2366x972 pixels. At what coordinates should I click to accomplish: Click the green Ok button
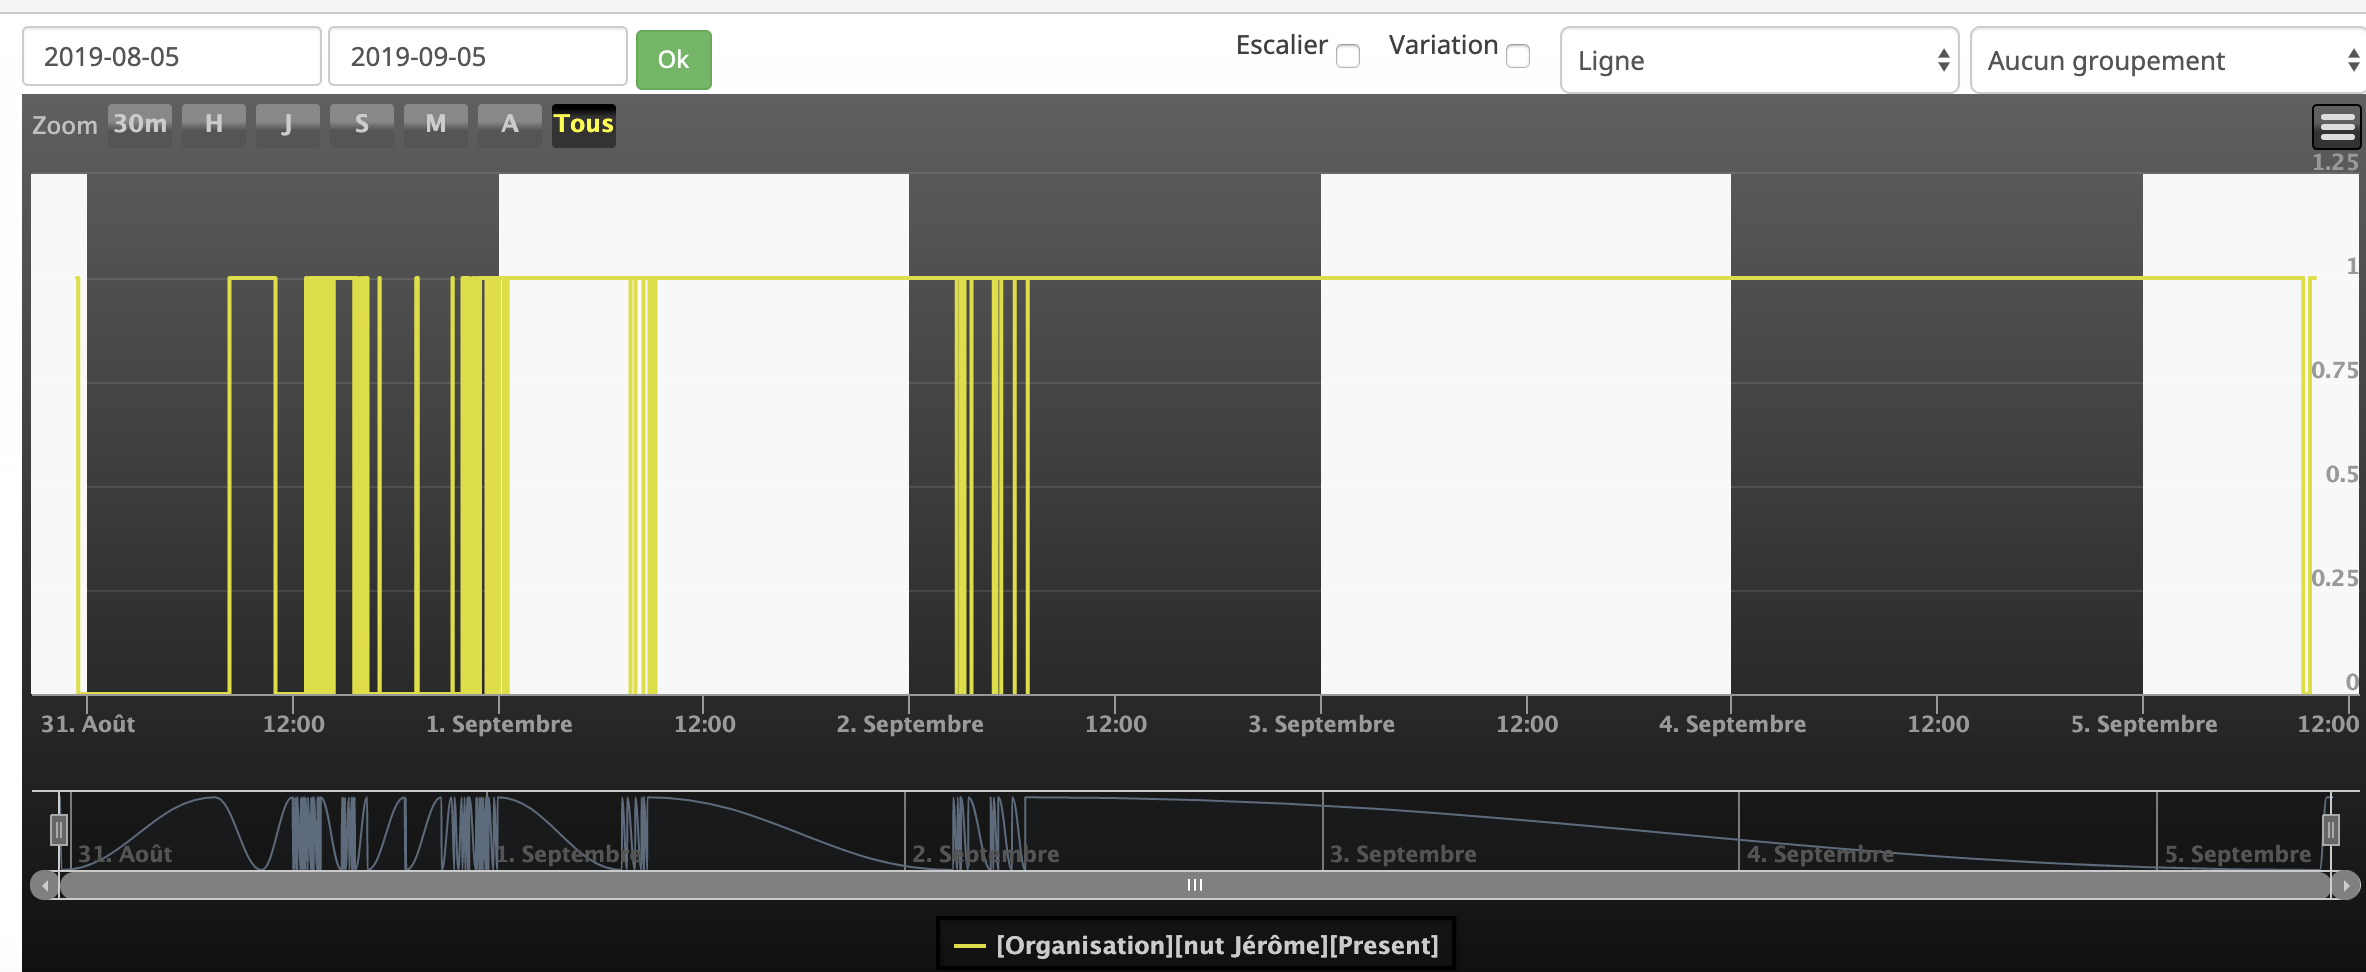(x=674, y=60)
